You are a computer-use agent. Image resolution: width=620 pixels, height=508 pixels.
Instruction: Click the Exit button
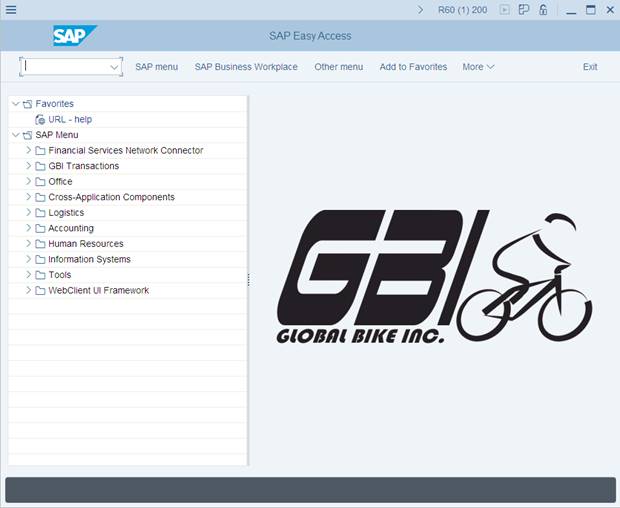590,67
